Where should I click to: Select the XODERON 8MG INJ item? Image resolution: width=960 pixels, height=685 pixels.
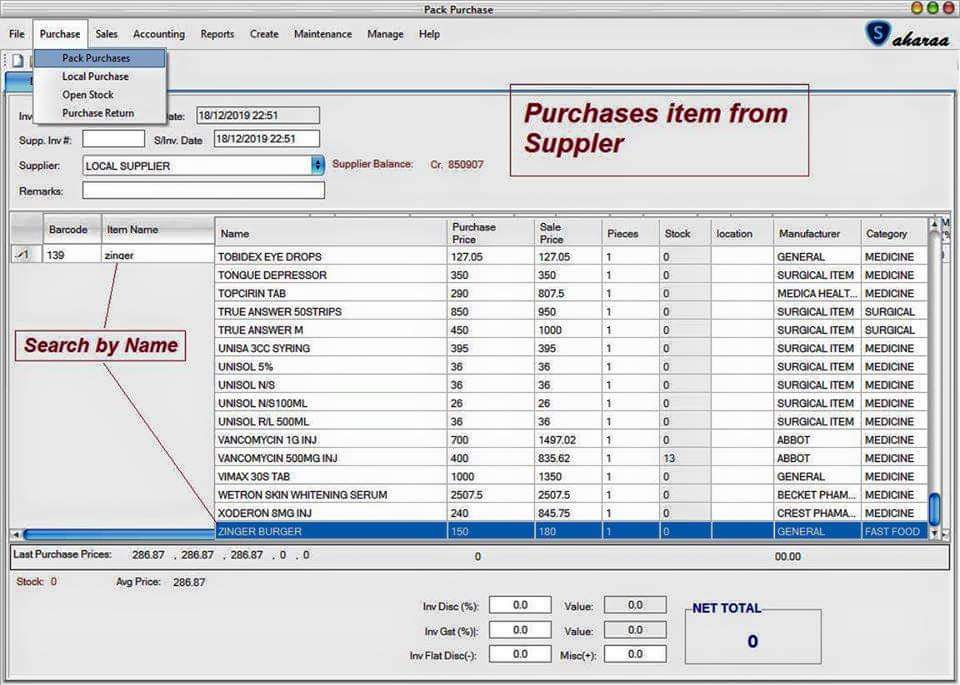tap(572, 513)
